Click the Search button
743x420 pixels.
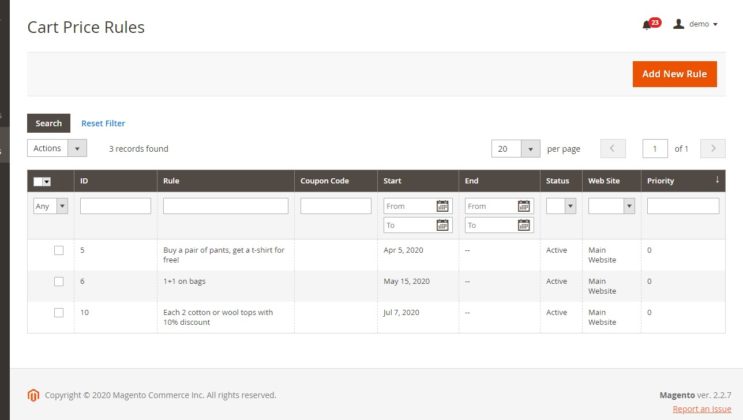tap(48, 123)
